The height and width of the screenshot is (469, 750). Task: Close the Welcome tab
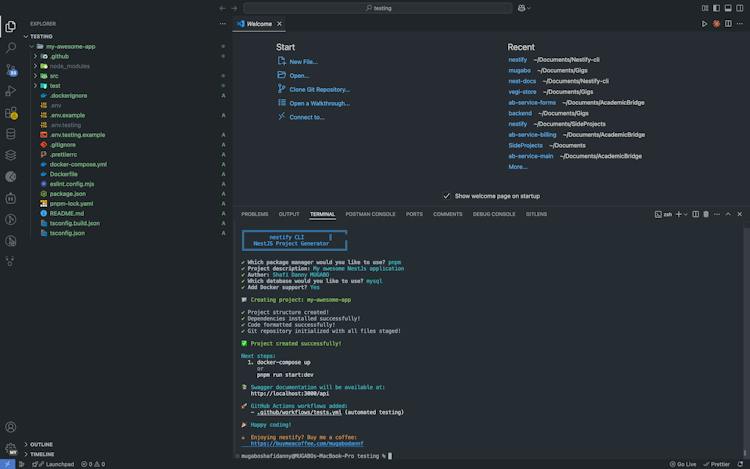279,24
